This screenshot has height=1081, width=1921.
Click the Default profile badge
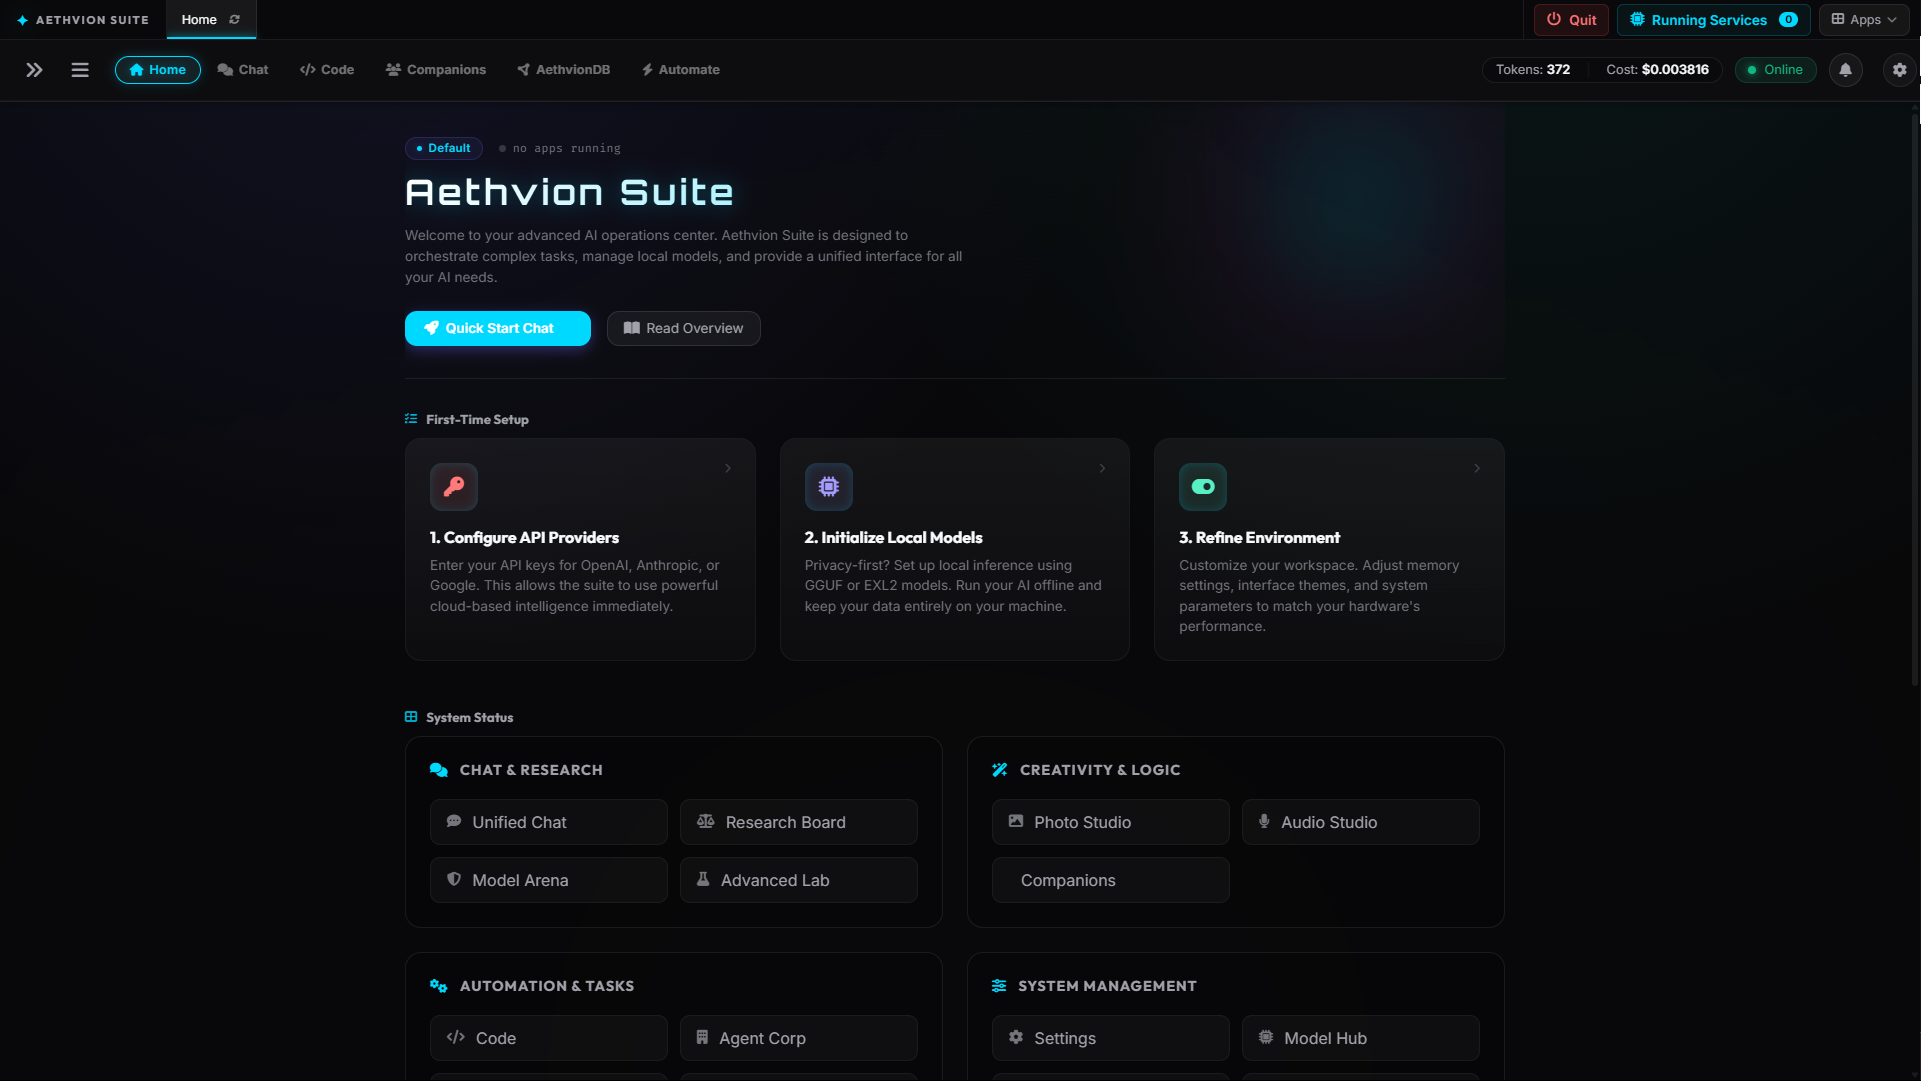coord(444,148)
